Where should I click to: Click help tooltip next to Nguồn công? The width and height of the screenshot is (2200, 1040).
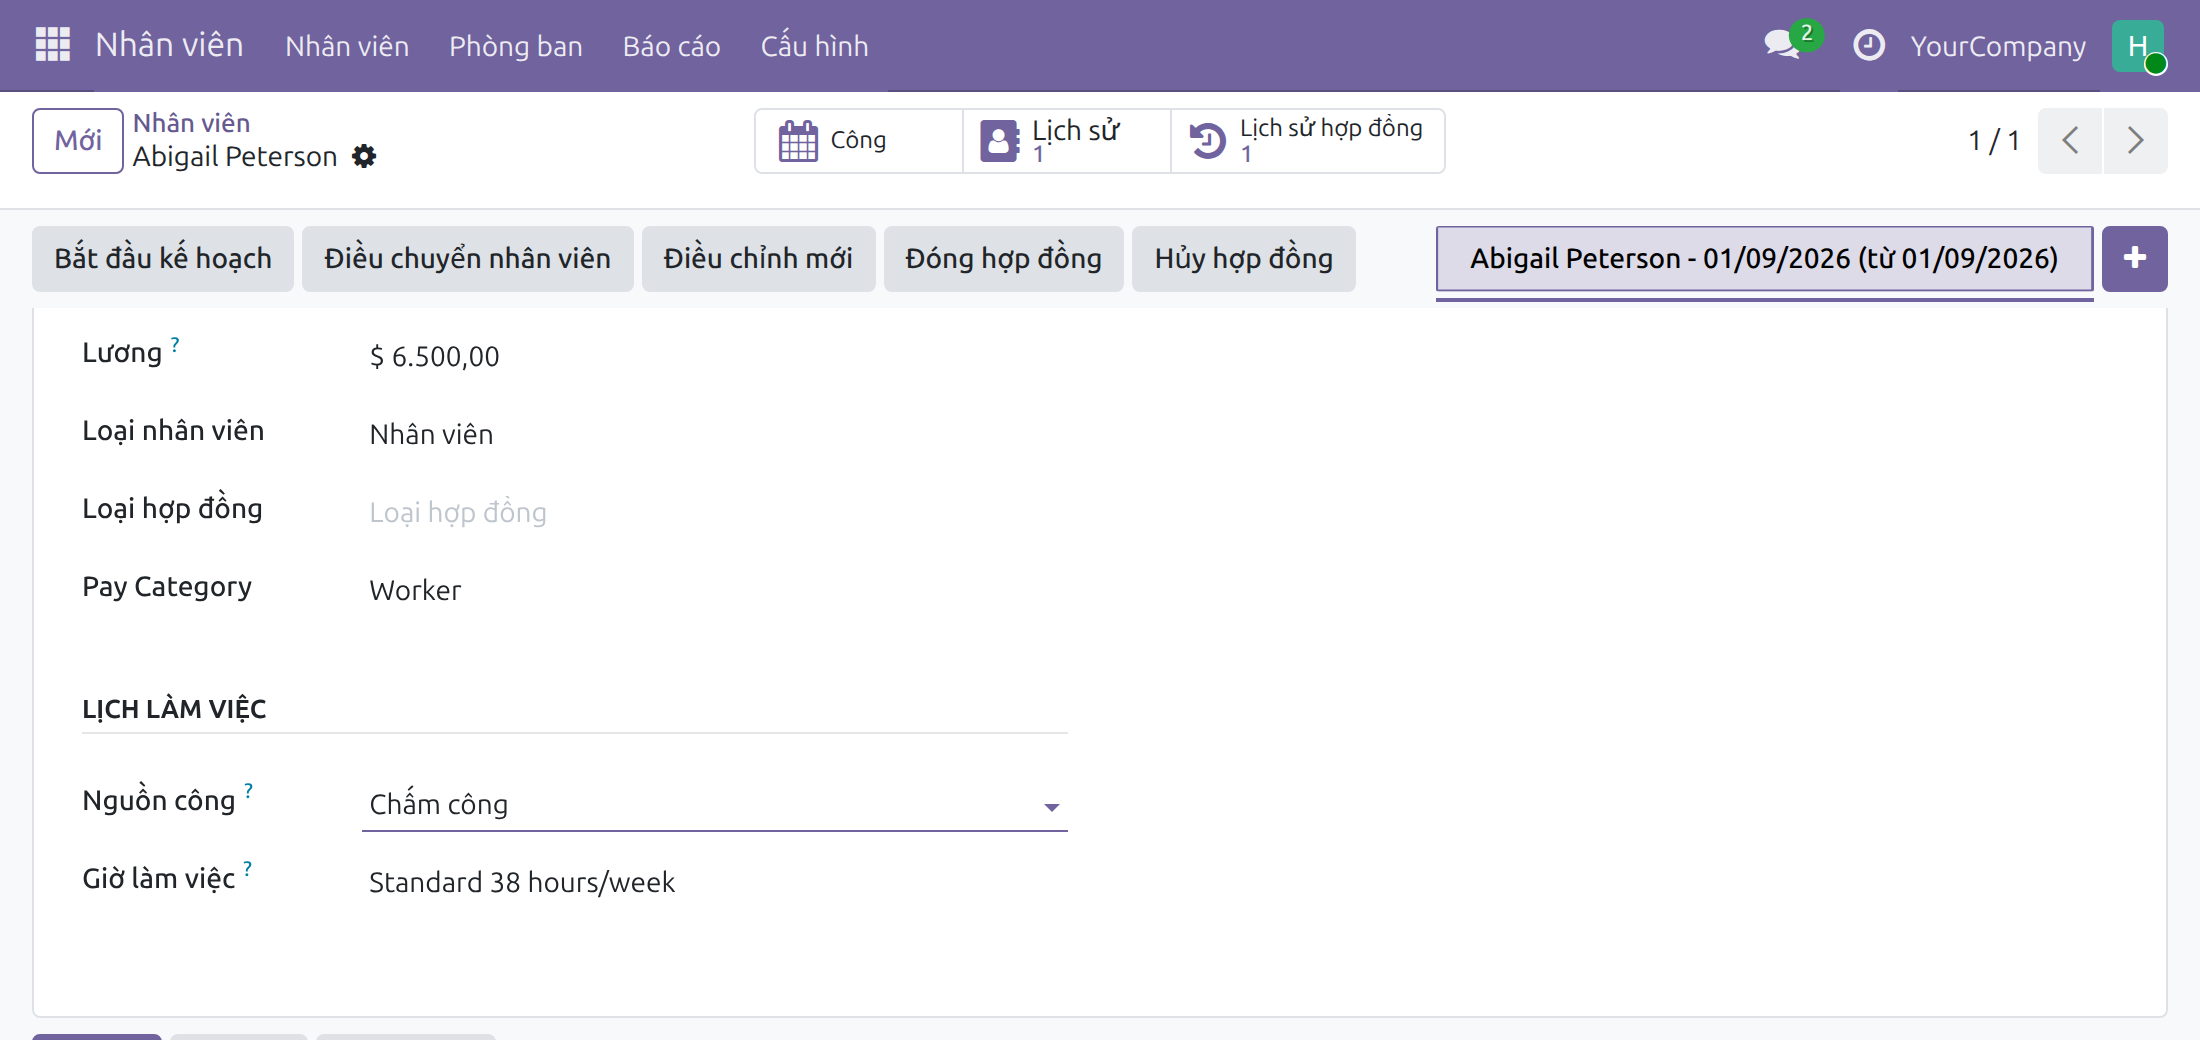point(248,791)
